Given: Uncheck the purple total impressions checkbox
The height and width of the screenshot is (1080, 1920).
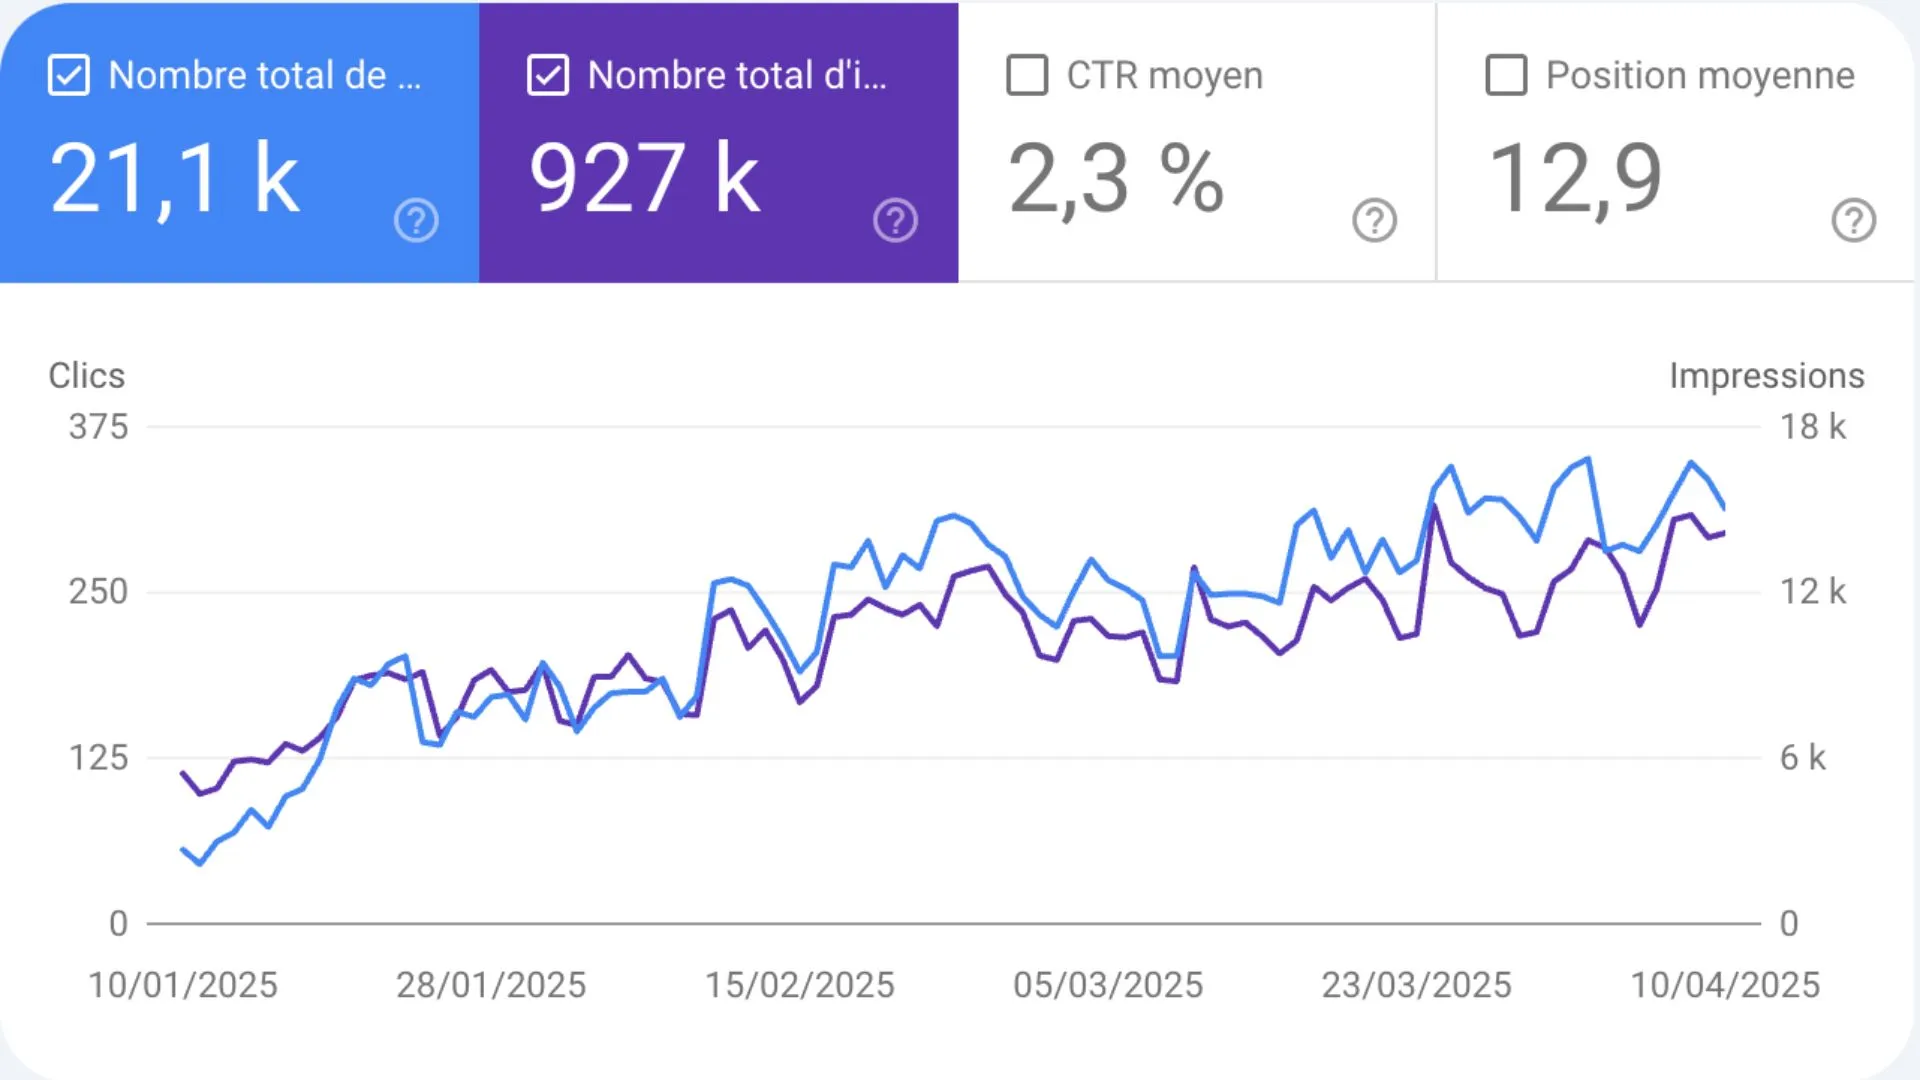Looking at the screenshot, I should 548,75.
